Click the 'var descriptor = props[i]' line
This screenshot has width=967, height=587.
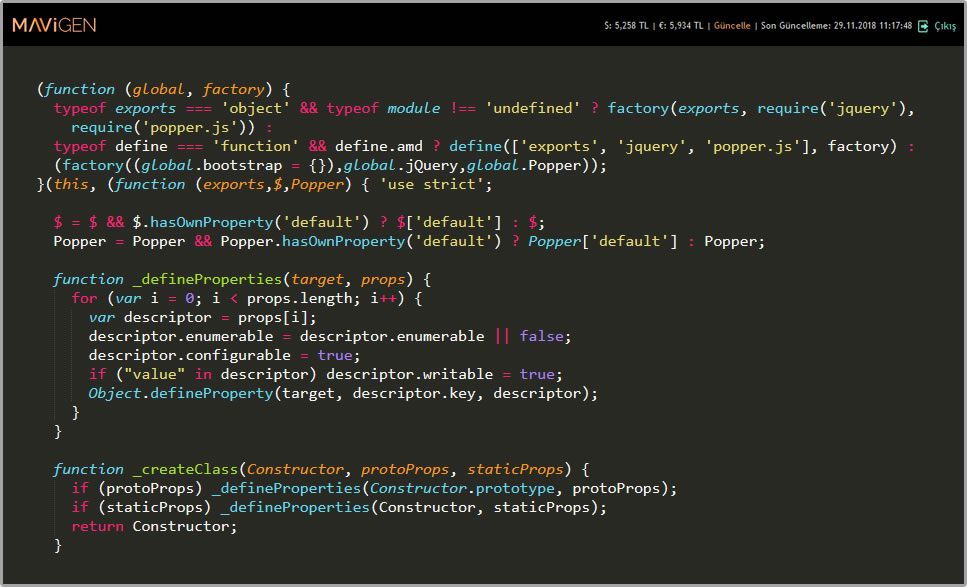[x=202, y=317]
